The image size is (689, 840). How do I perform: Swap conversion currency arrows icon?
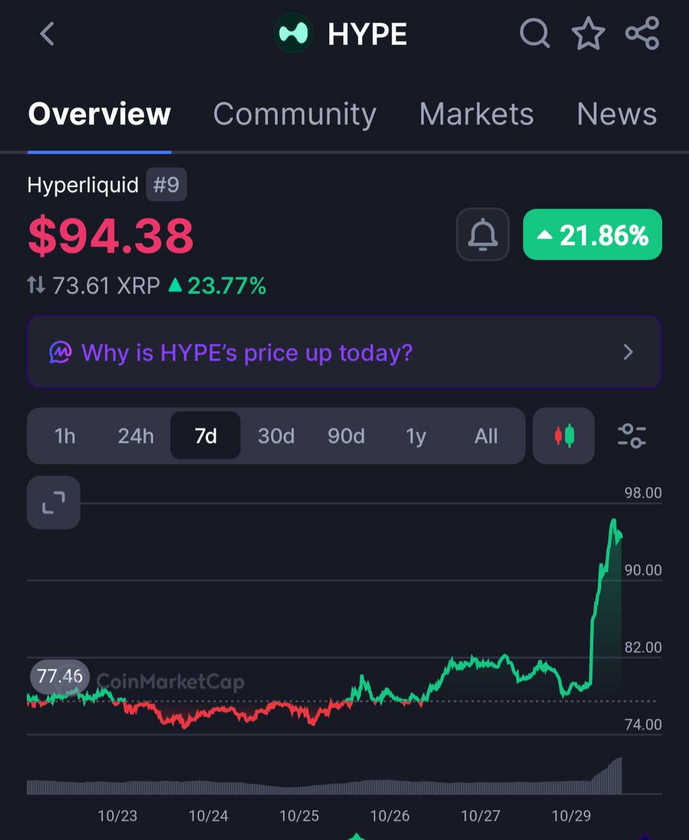[36, 285]
